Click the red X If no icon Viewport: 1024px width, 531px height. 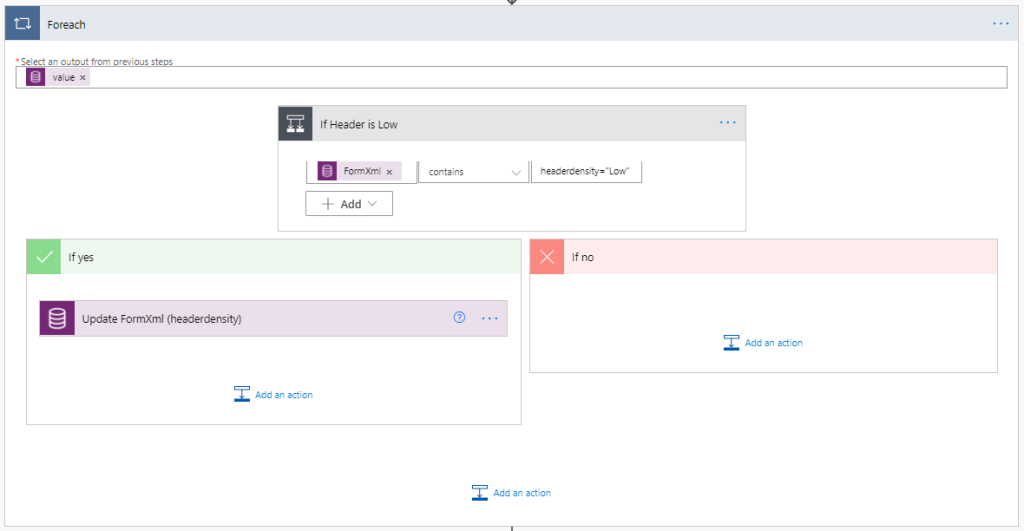tap(547, 257)
